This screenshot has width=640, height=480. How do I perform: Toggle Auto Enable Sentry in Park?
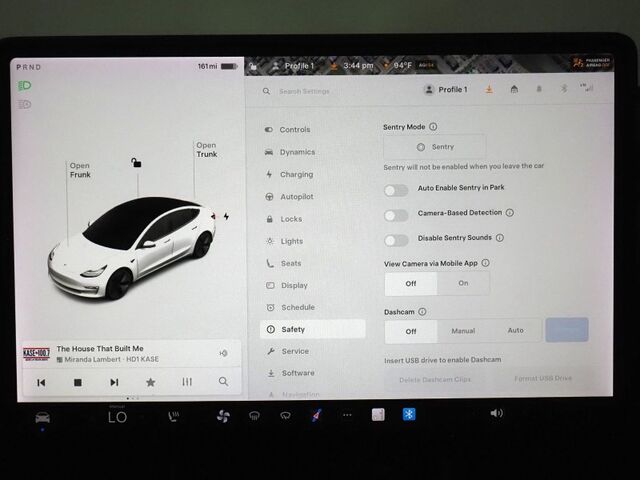[x=396, y=188]
